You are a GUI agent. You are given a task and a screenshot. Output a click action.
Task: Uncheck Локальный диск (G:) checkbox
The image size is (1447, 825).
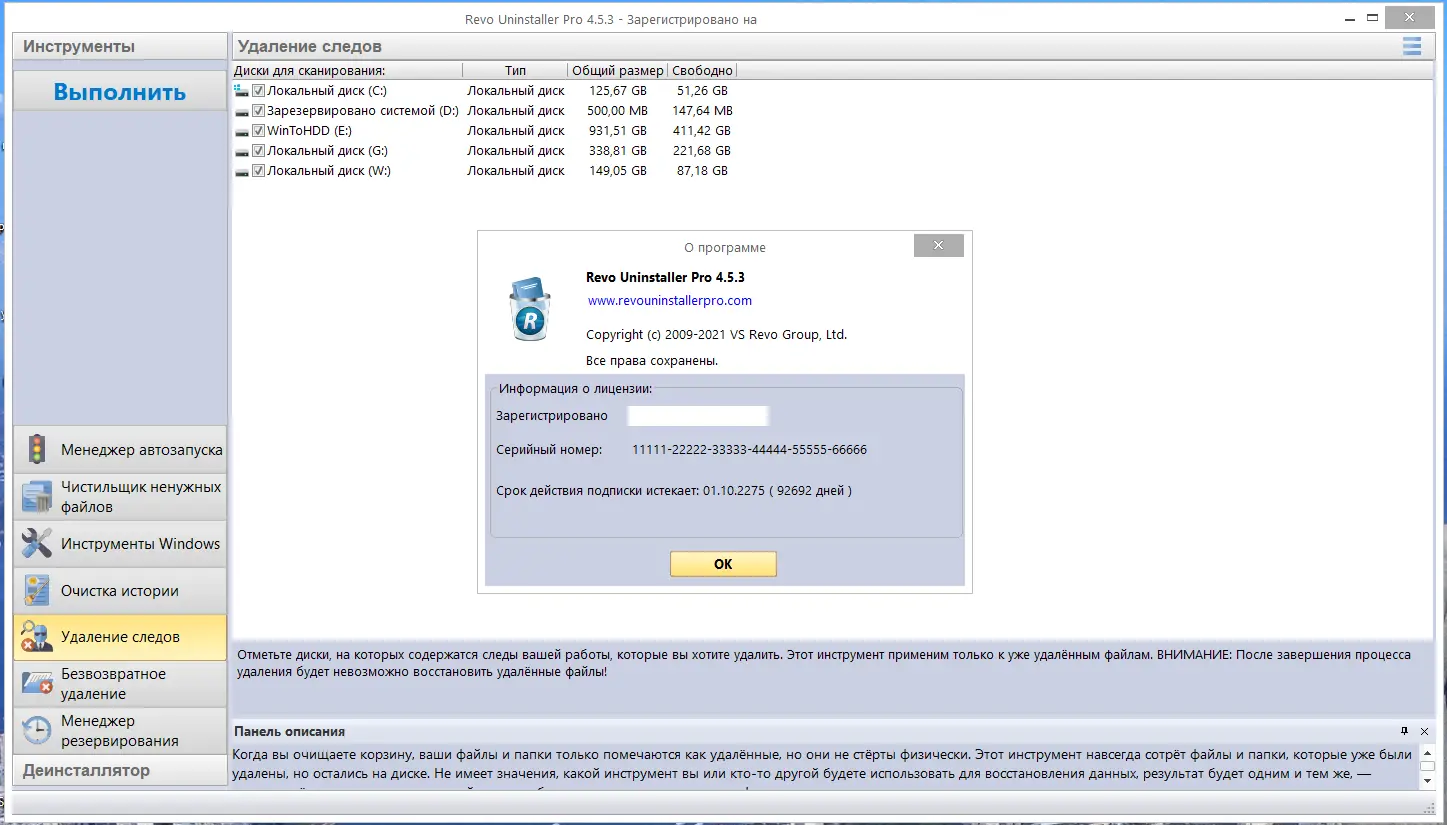(258, 151)
